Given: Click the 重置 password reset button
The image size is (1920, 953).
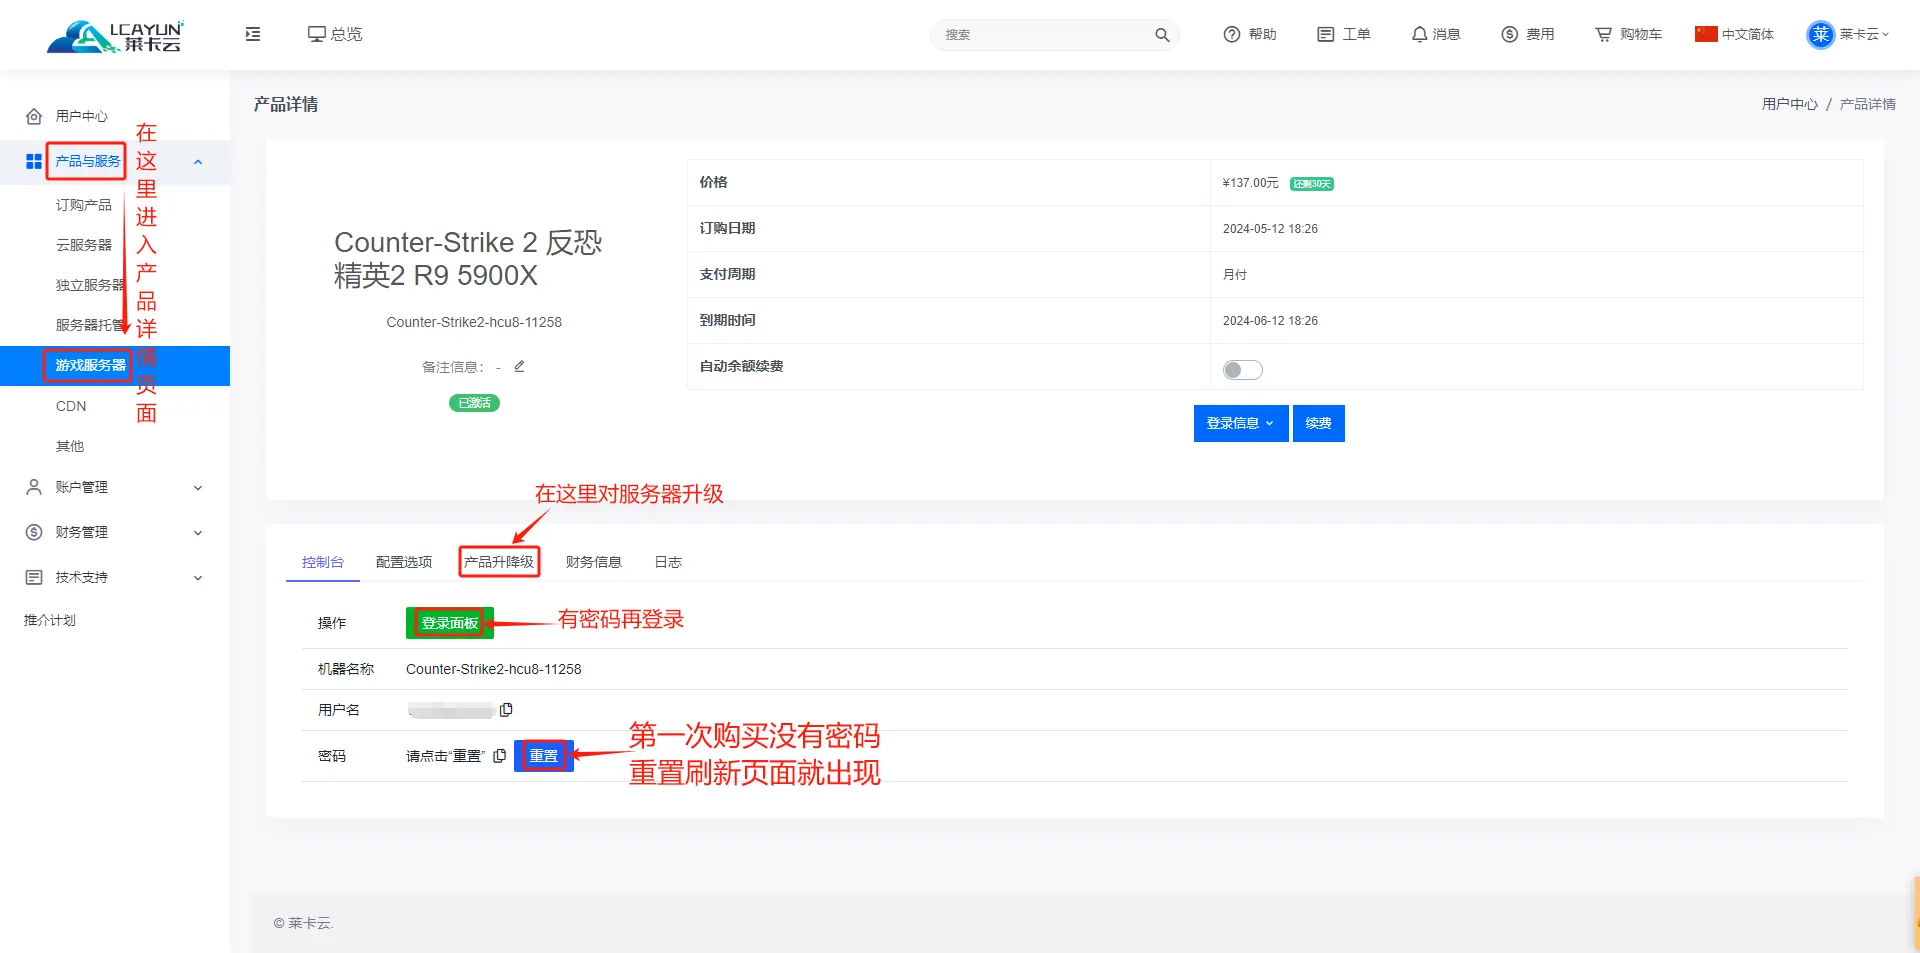Looking at the screenshot, I should click(x=543, y=756).
